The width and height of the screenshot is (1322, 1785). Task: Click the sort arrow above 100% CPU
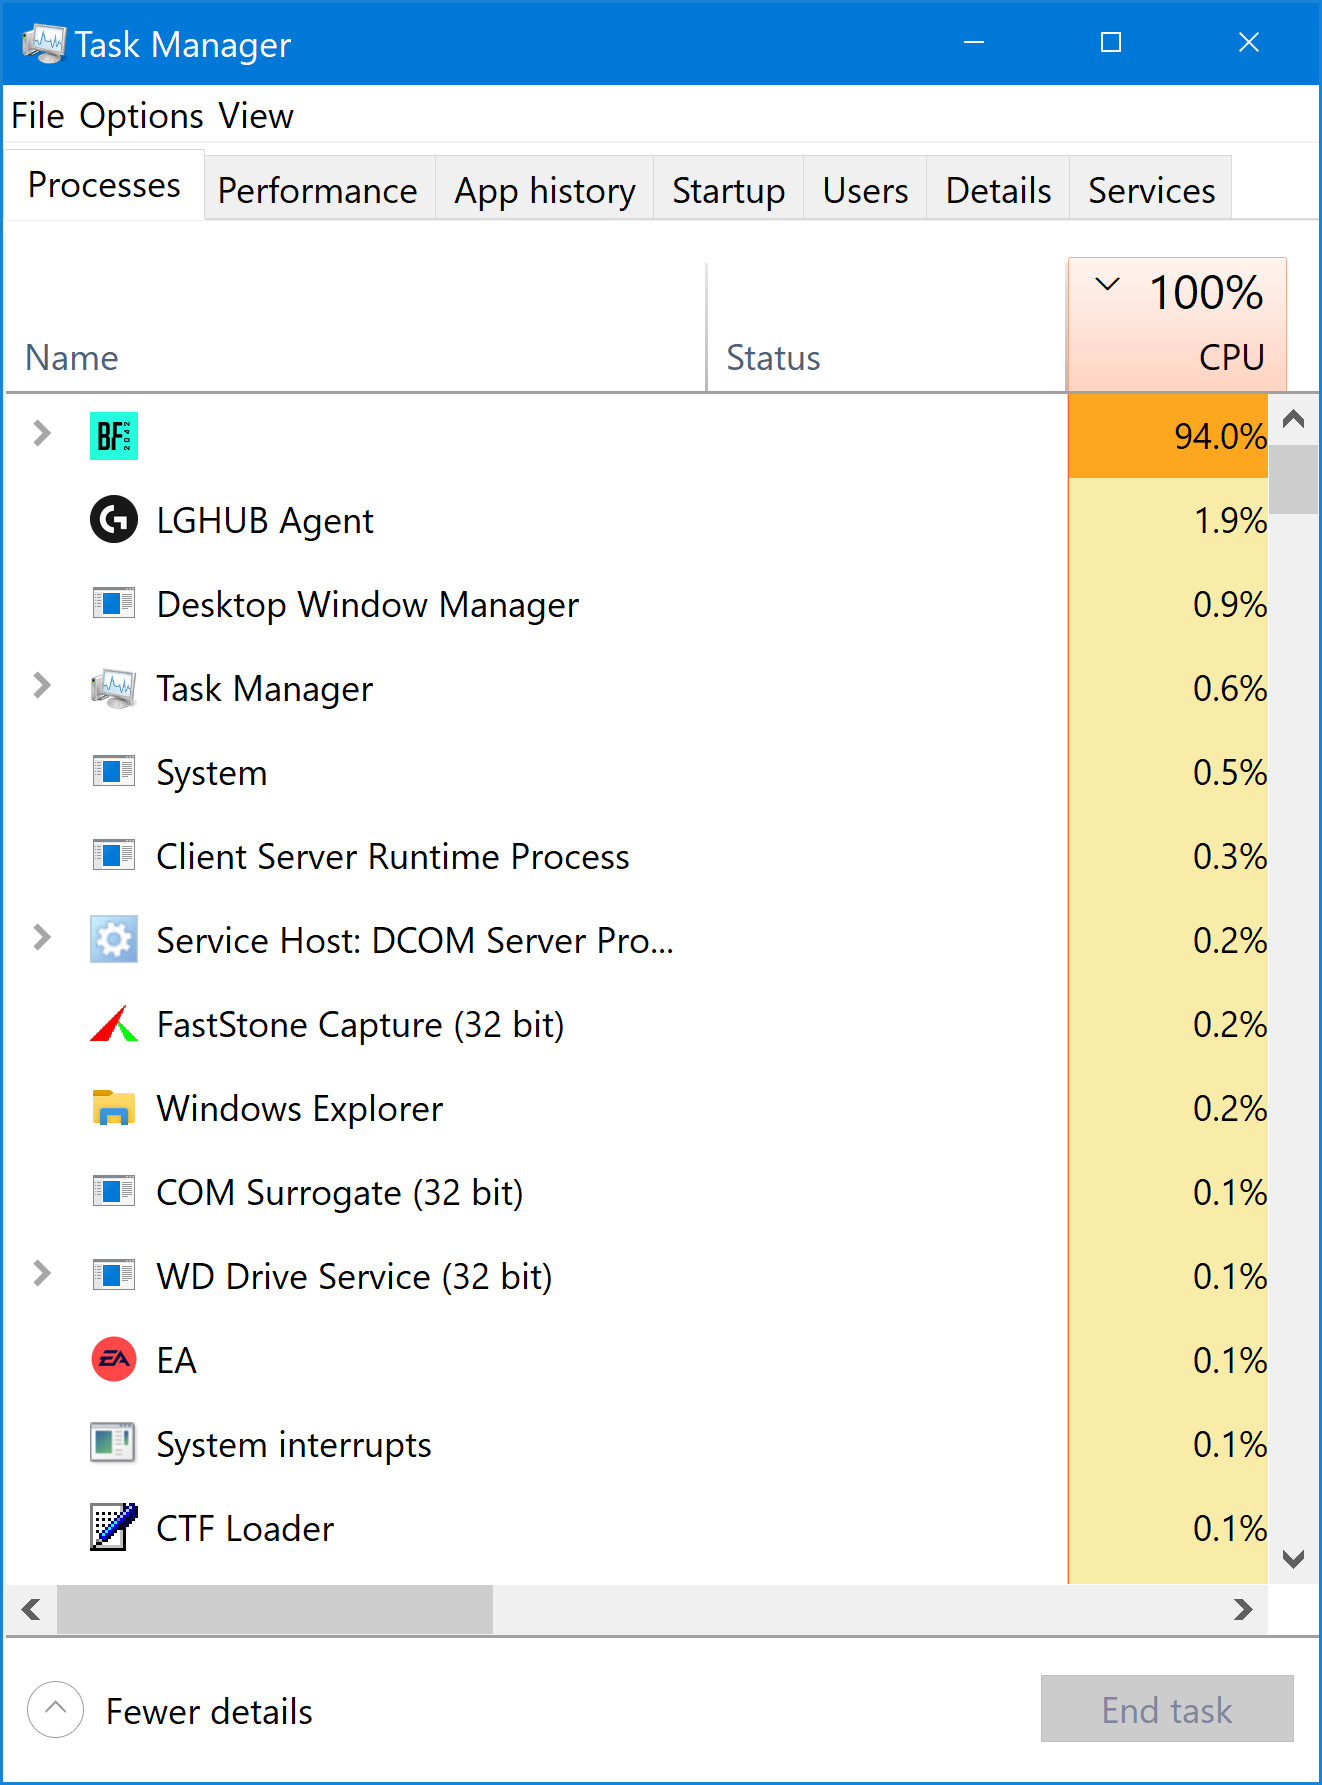pos(1107,285)
